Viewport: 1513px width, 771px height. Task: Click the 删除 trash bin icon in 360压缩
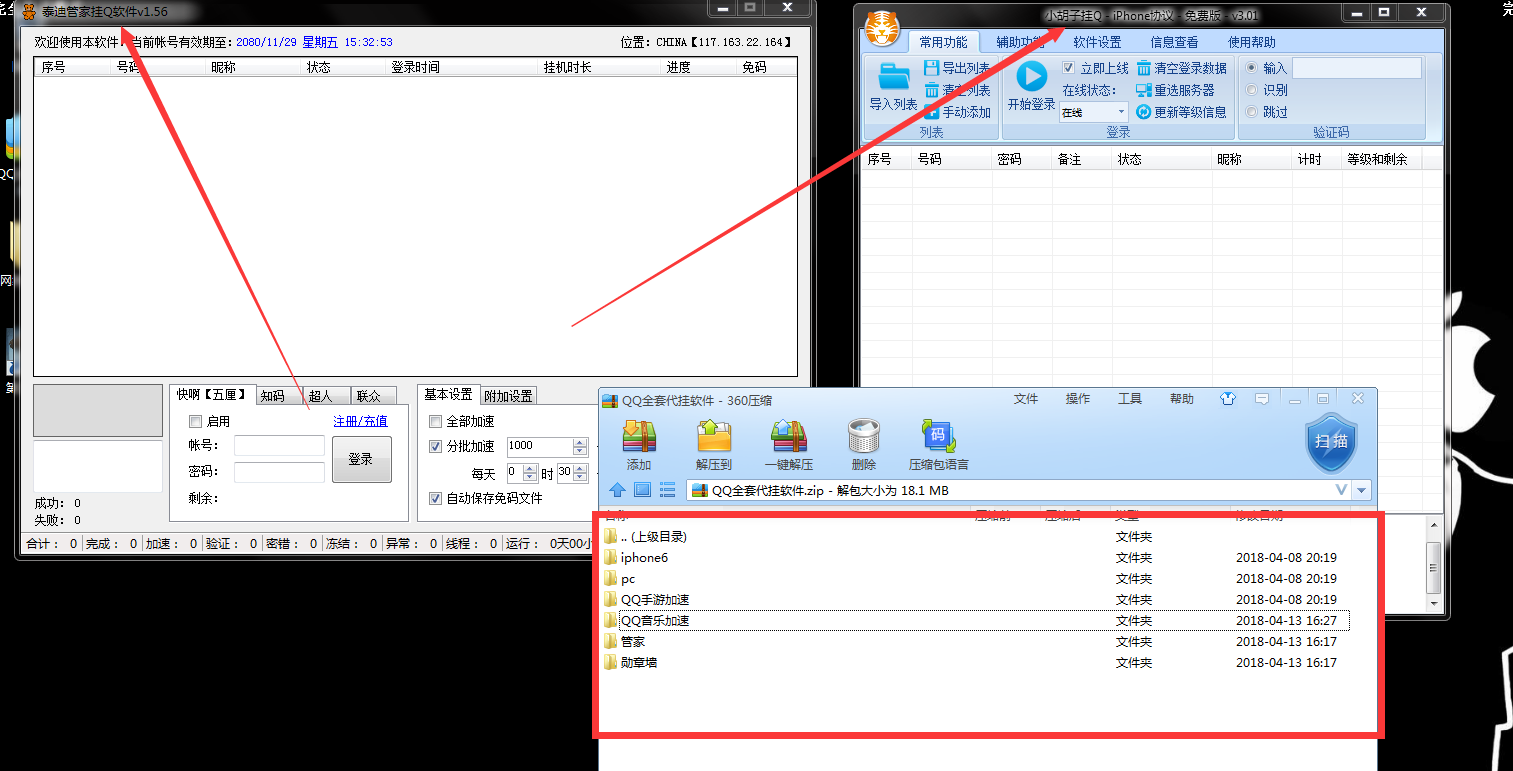tap(863, 437)
